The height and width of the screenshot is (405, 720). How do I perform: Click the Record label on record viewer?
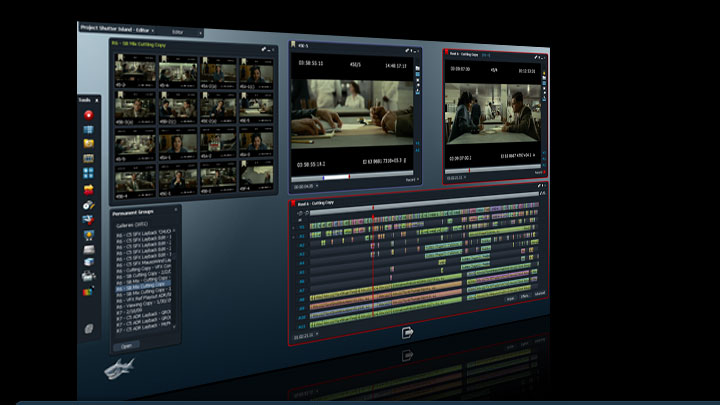pos(539,173)
